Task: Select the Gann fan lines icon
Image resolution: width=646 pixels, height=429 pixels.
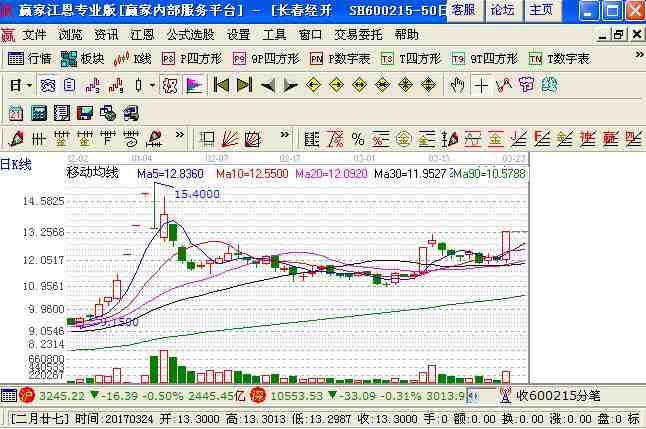Action: [229, 139]
